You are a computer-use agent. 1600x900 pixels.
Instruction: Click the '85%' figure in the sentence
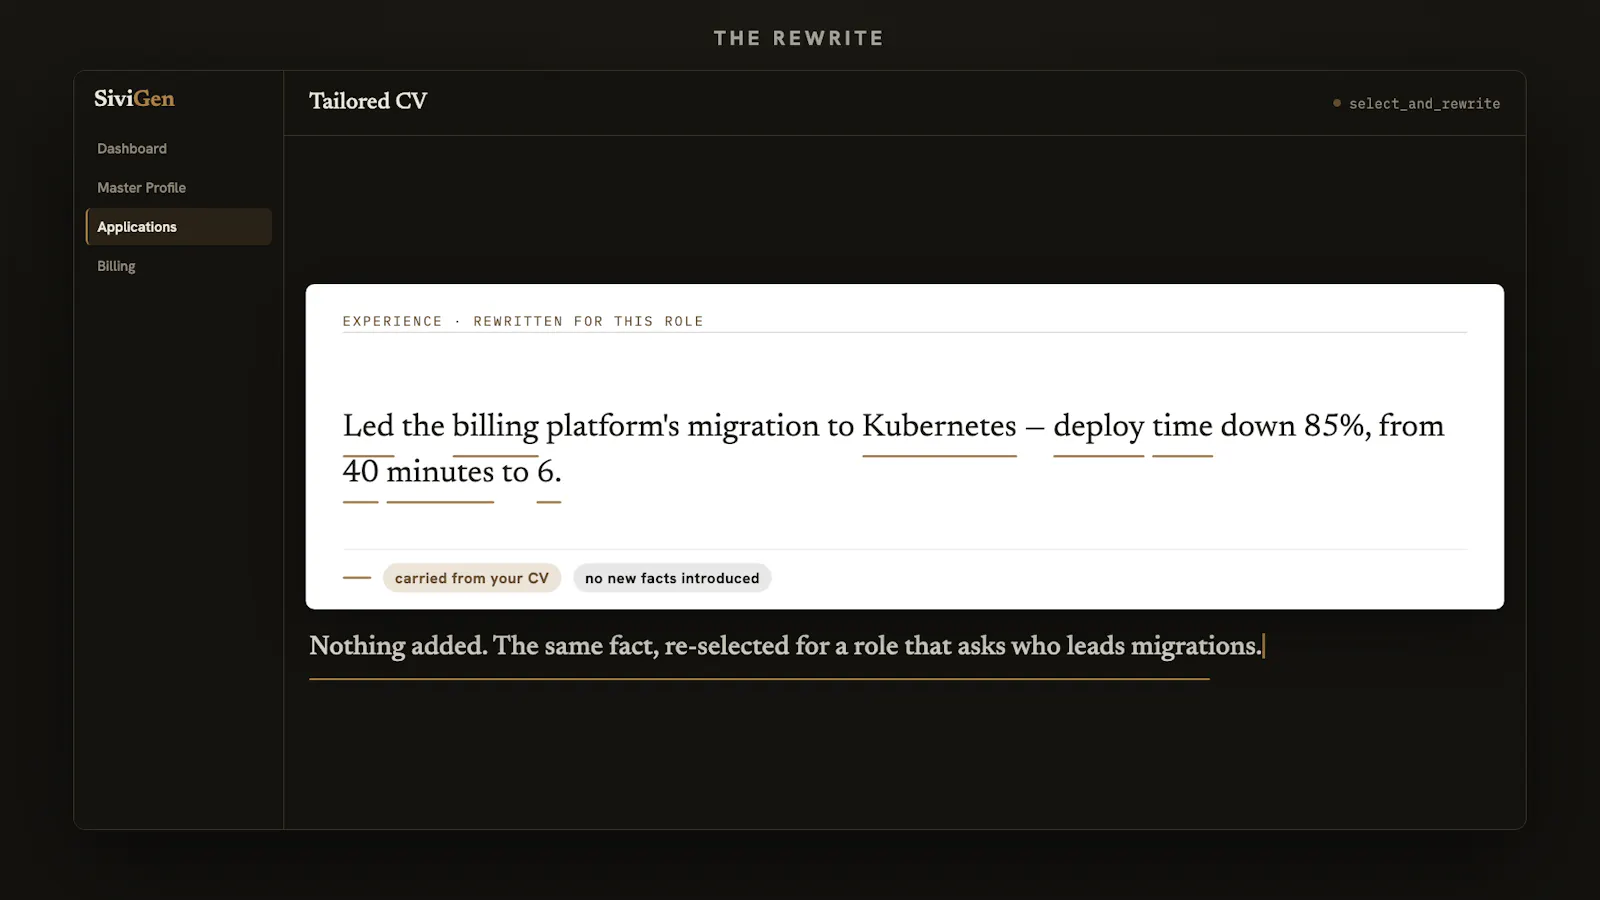tap(1335, 426)
